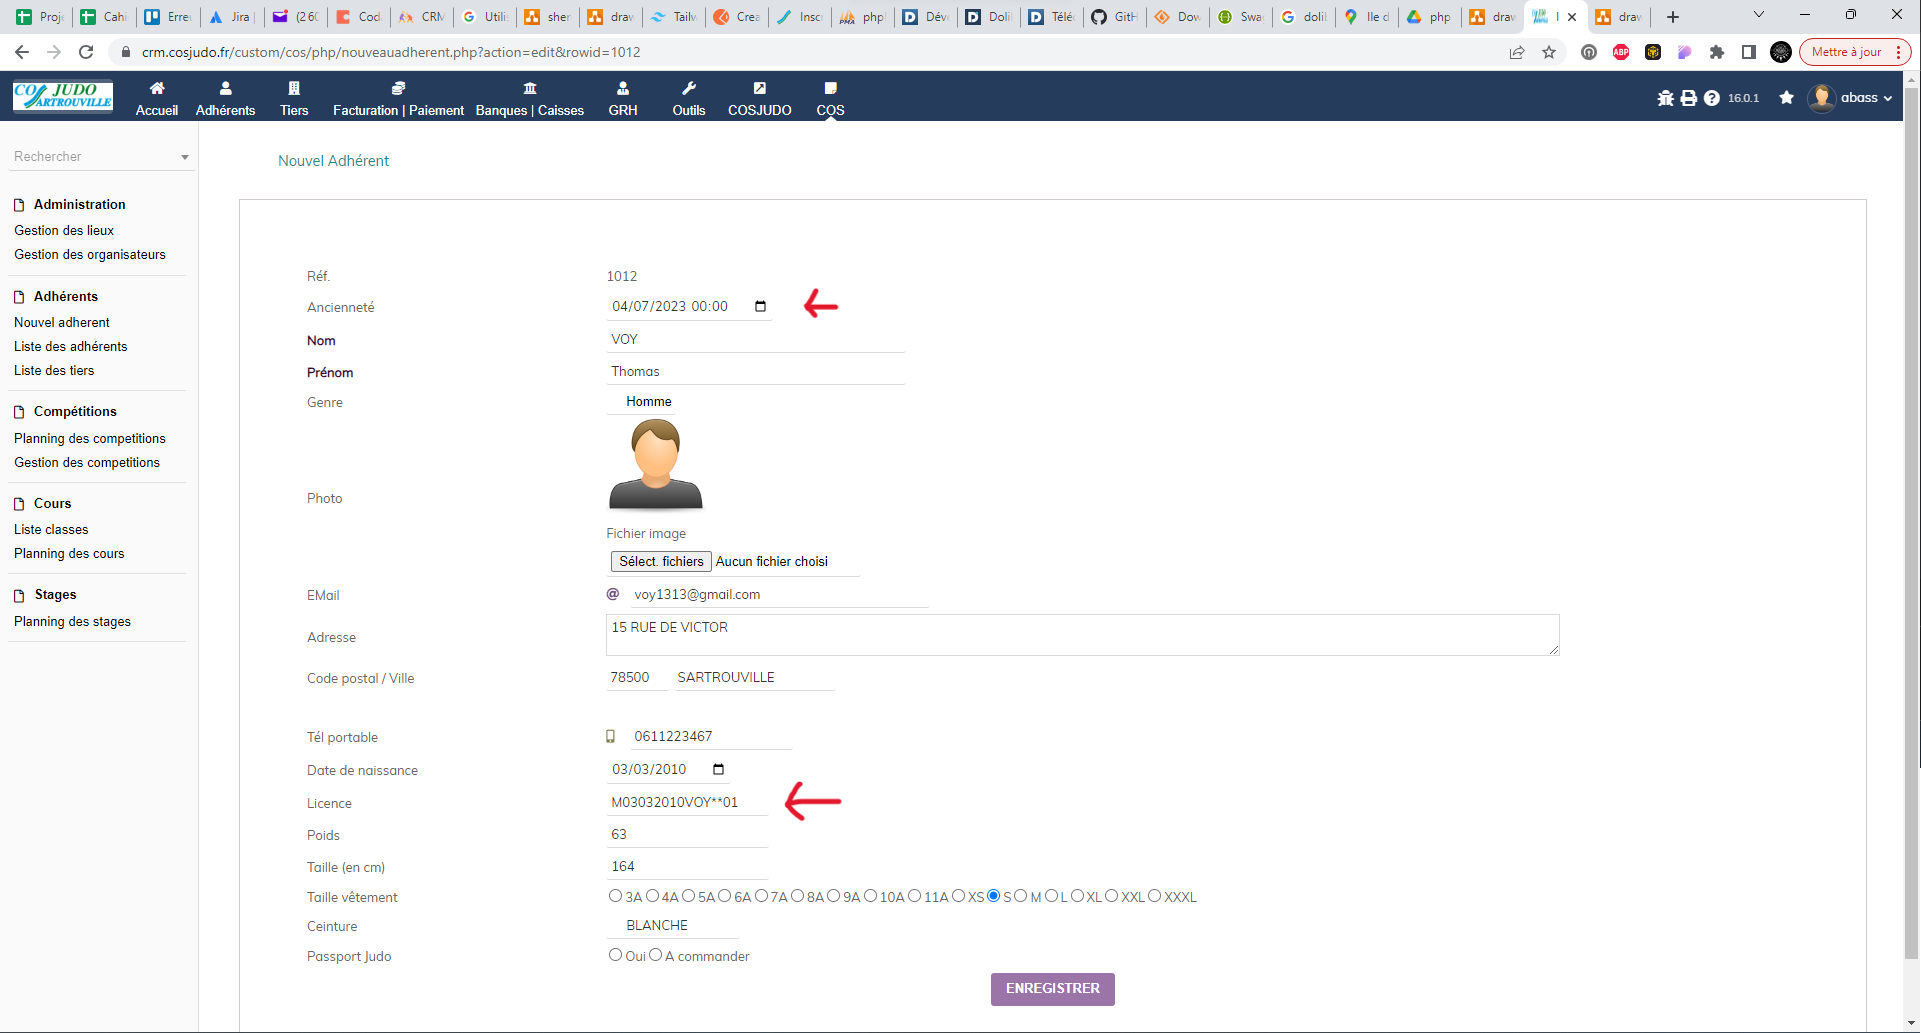
Task: Click the Licence input field
Action: (687, 802)
